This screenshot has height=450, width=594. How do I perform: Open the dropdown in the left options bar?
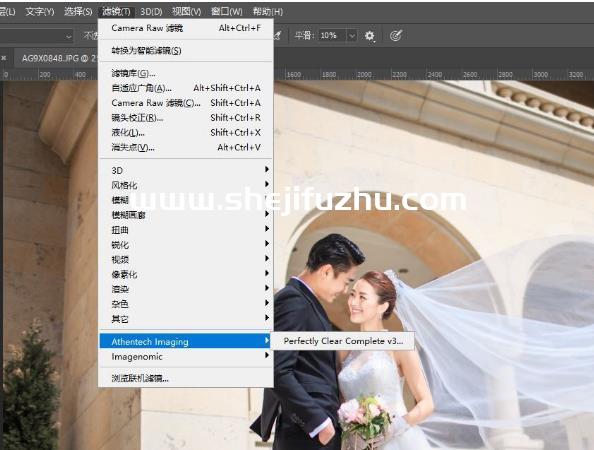point(68,36)
